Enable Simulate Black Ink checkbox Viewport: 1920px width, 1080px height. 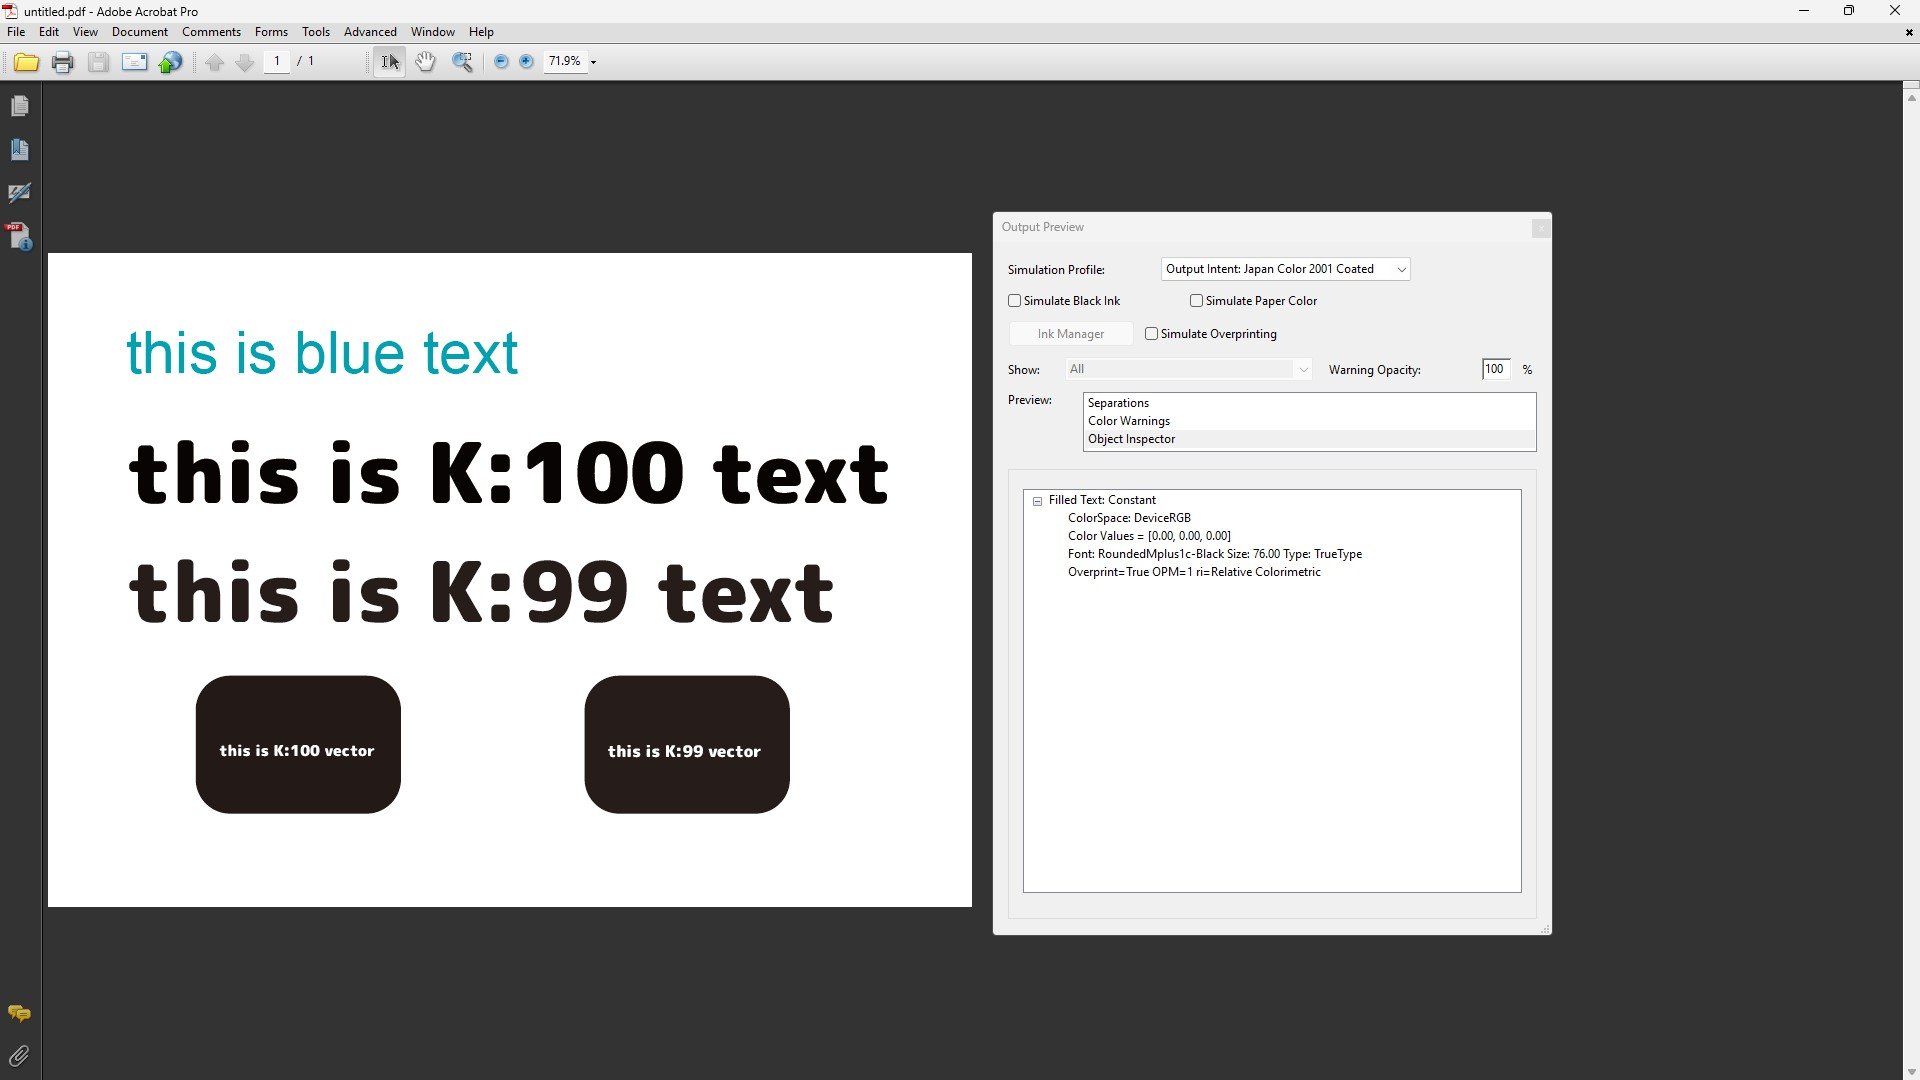click(x=1015, y=301)
